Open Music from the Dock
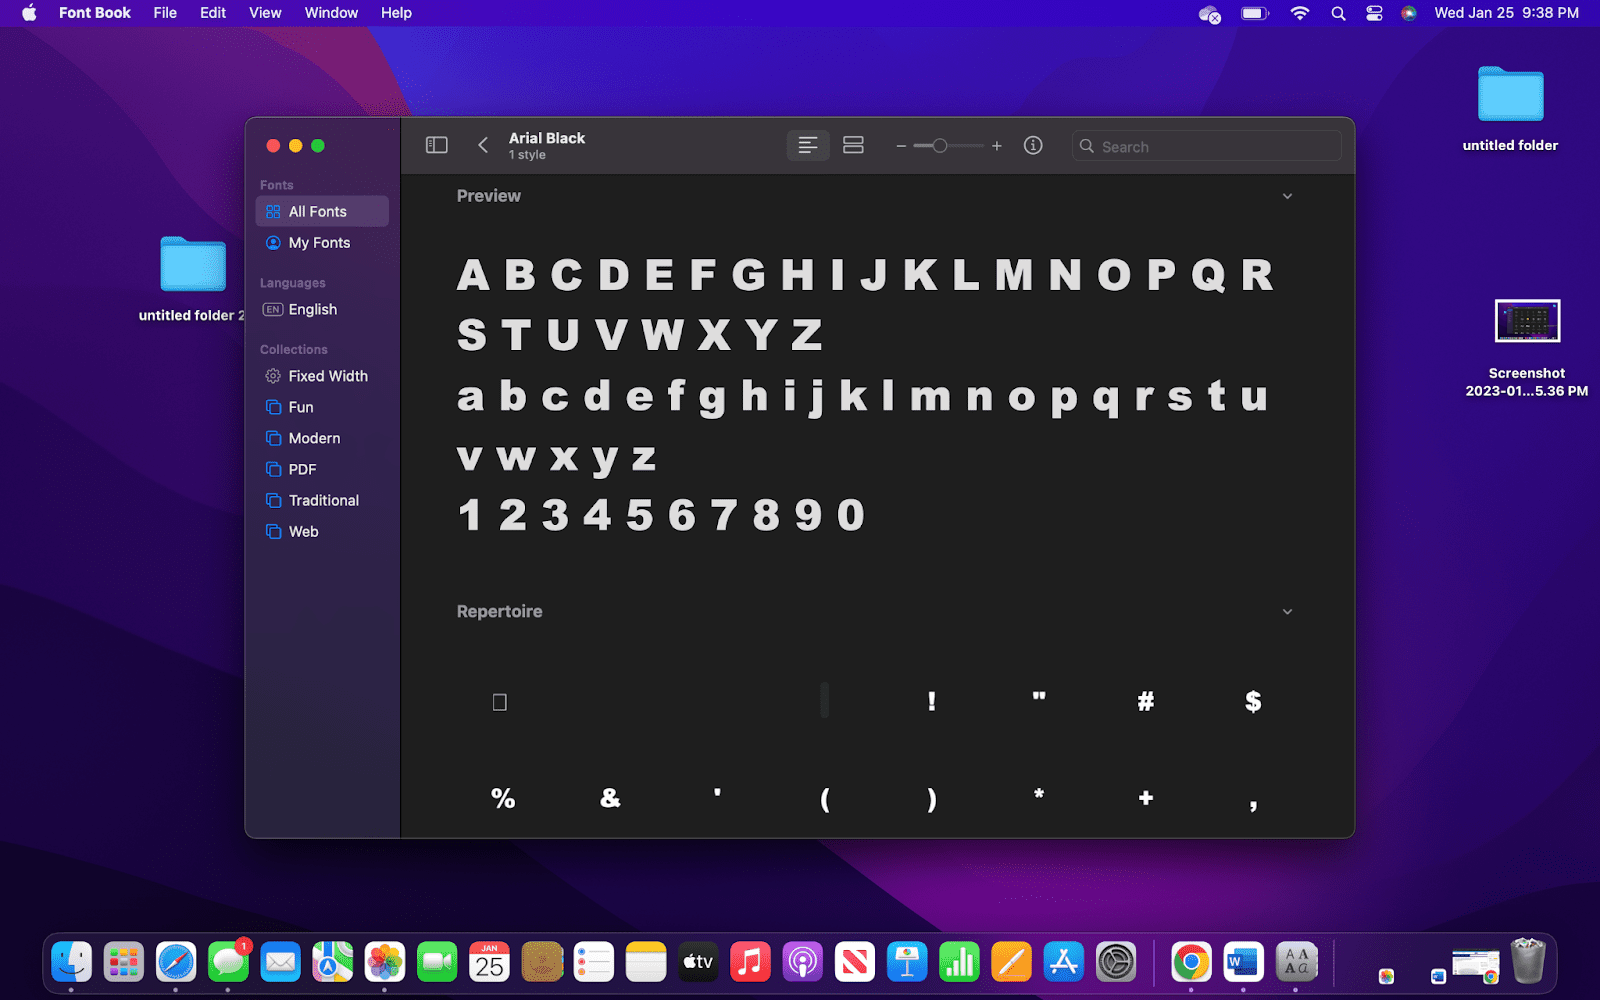This screenshot has height=1000, width=1600. pyautogui.click(x=750, y=962)
